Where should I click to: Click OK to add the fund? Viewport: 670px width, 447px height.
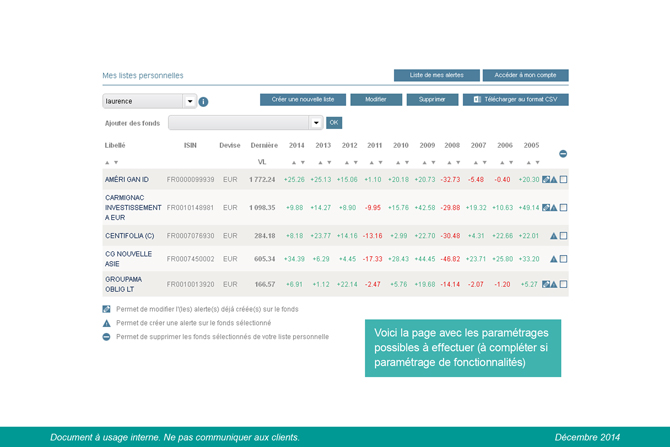point(334,123)
